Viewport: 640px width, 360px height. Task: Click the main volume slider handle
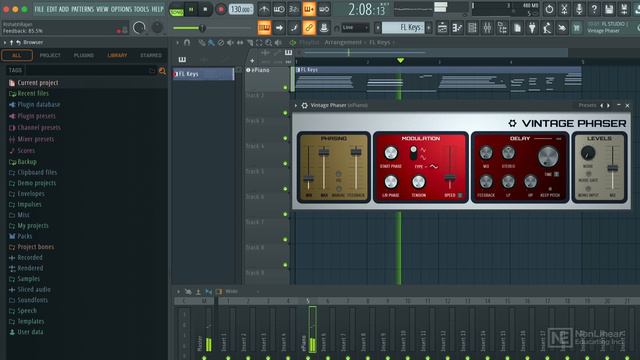click(202, 28)
